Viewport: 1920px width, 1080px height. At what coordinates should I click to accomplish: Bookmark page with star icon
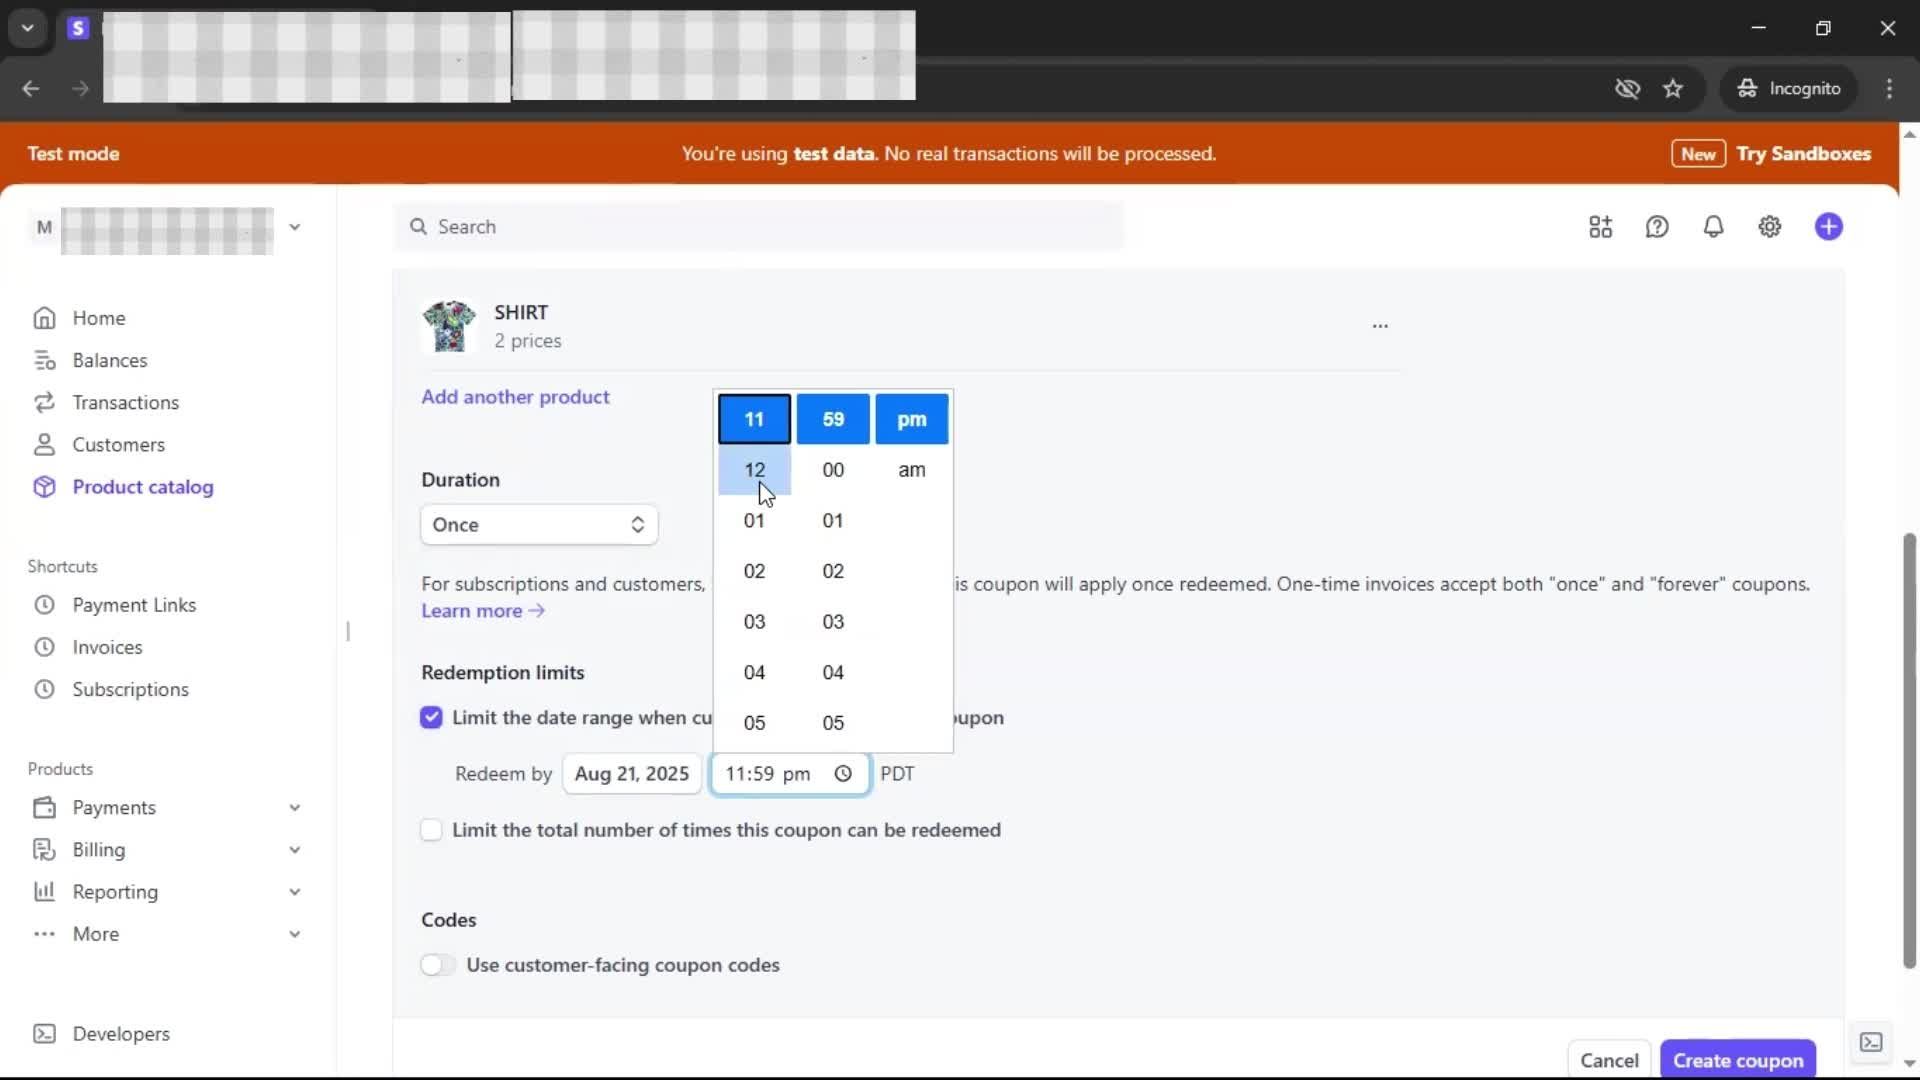coord(1673,89)
